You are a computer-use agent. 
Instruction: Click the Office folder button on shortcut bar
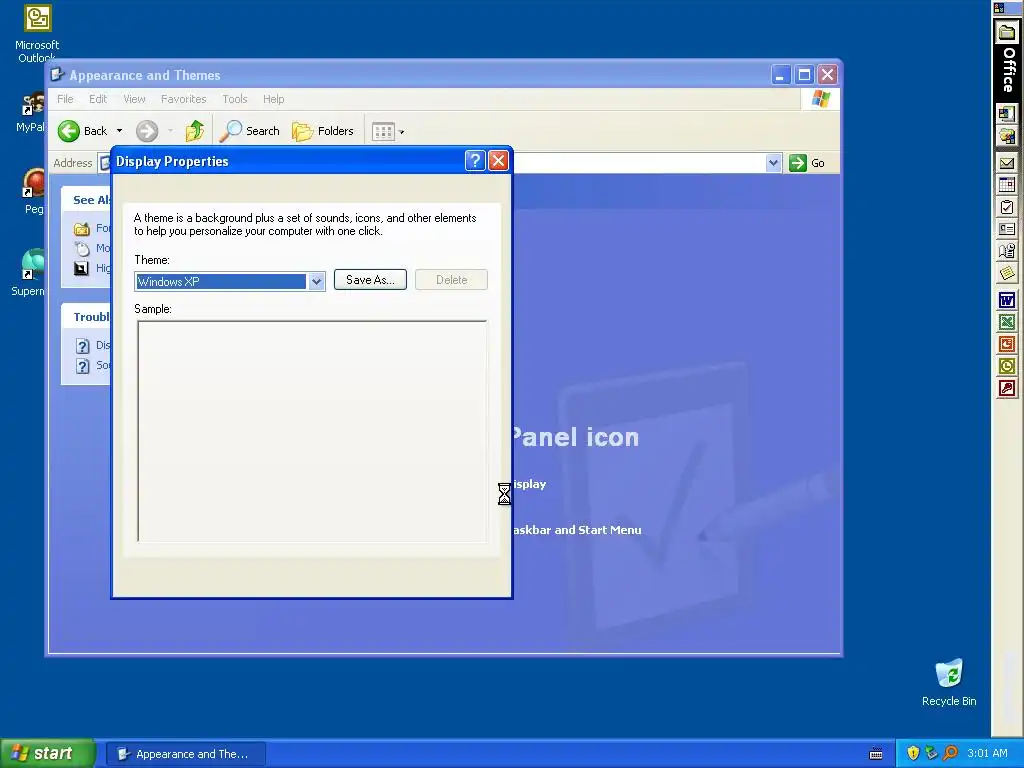tap(1008, 32)
